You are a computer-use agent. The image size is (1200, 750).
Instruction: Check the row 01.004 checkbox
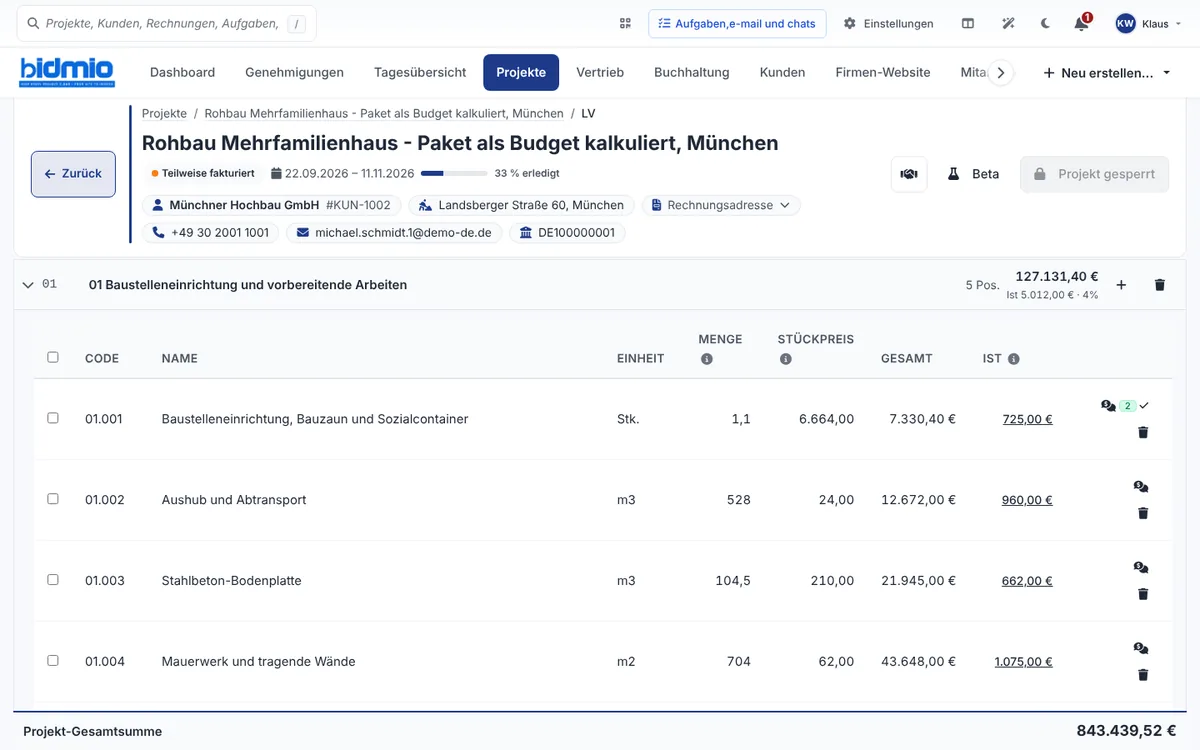coord(53,661)
